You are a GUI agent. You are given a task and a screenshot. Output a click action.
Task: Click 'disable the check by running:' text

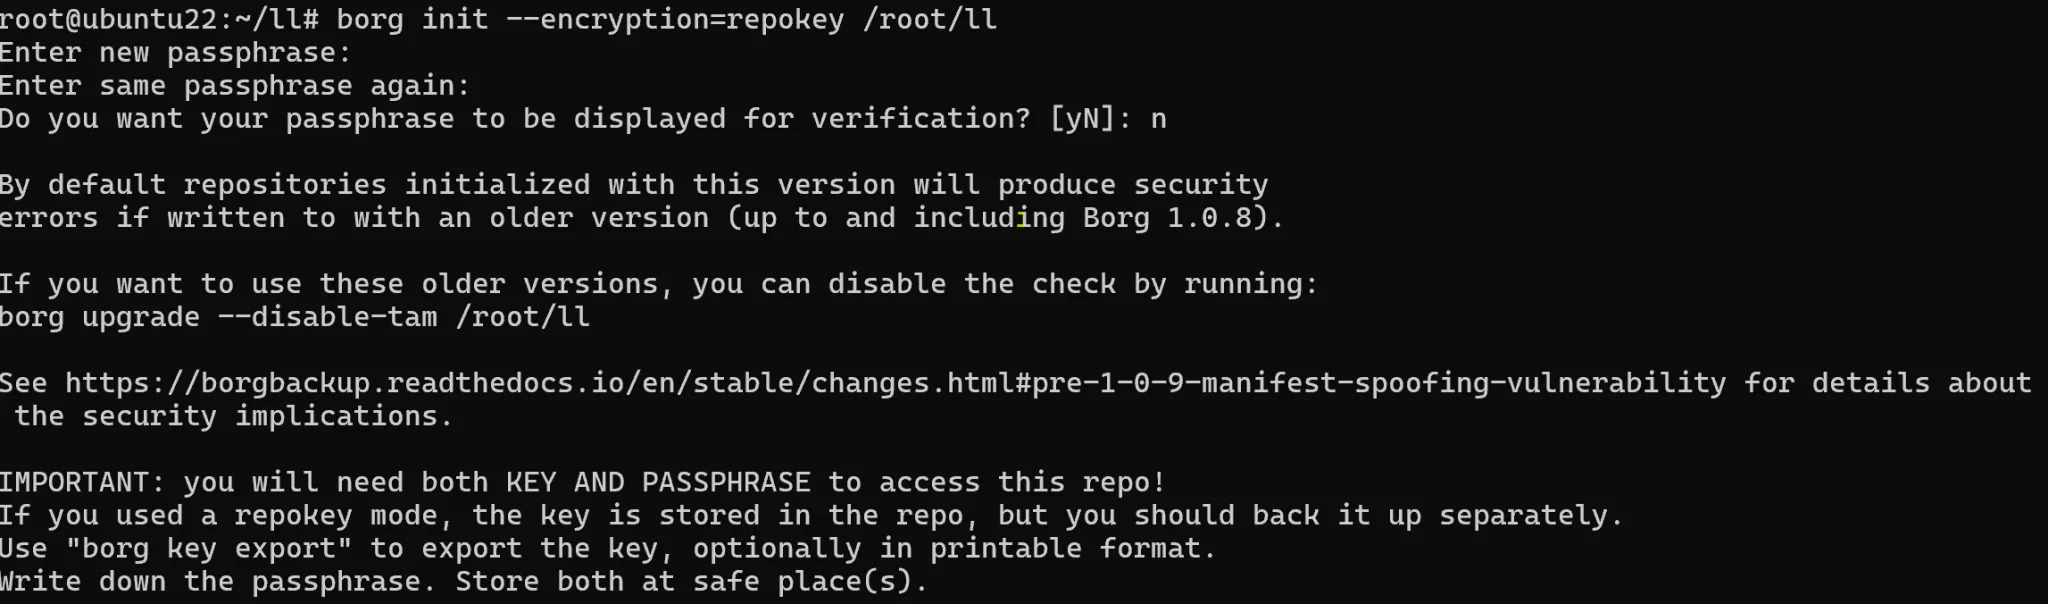coord(1073,284)
